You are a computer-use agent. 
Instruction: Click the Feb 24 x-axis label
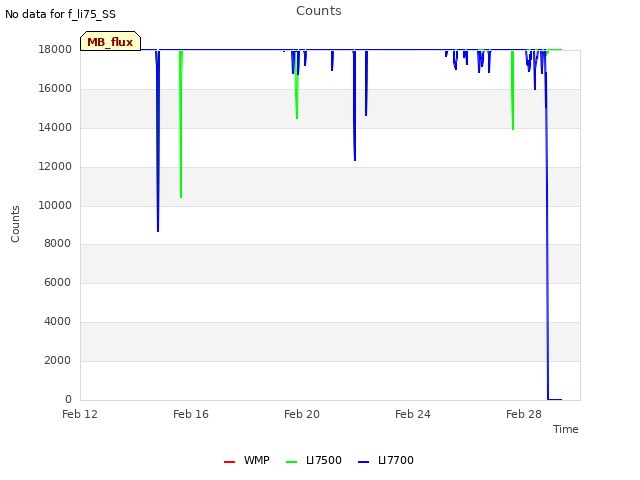tap(413, 414)
